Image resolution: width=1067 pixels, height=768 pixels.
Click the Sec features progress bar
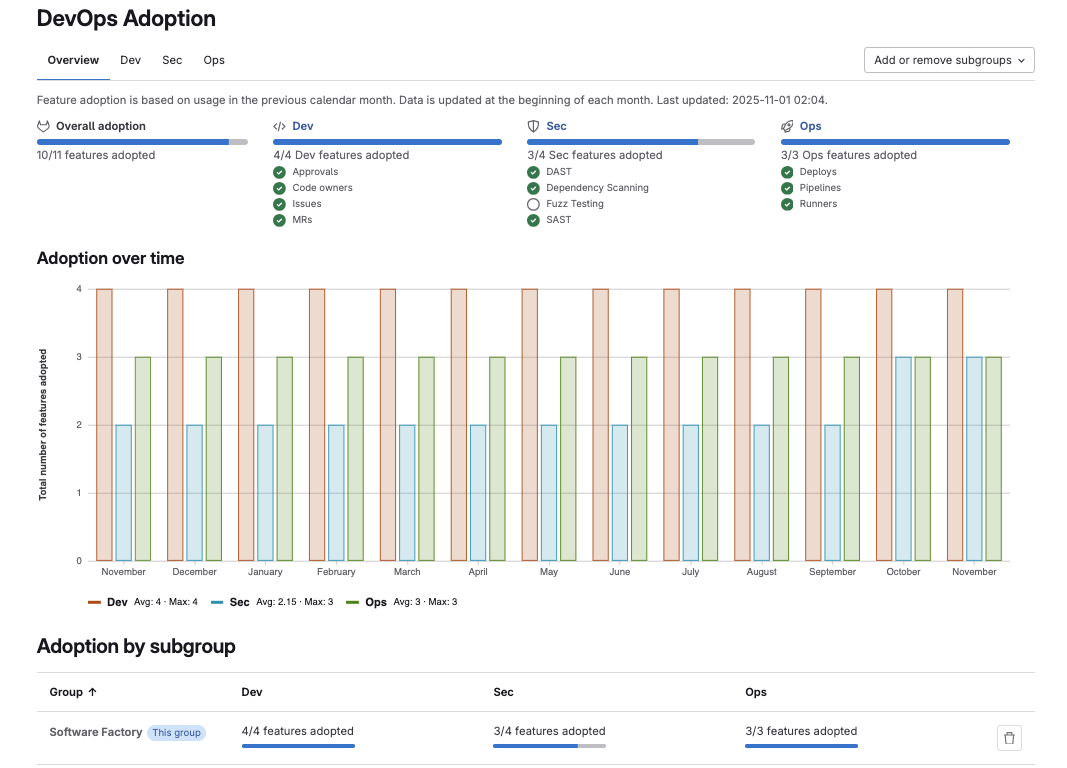coord(641,142)
